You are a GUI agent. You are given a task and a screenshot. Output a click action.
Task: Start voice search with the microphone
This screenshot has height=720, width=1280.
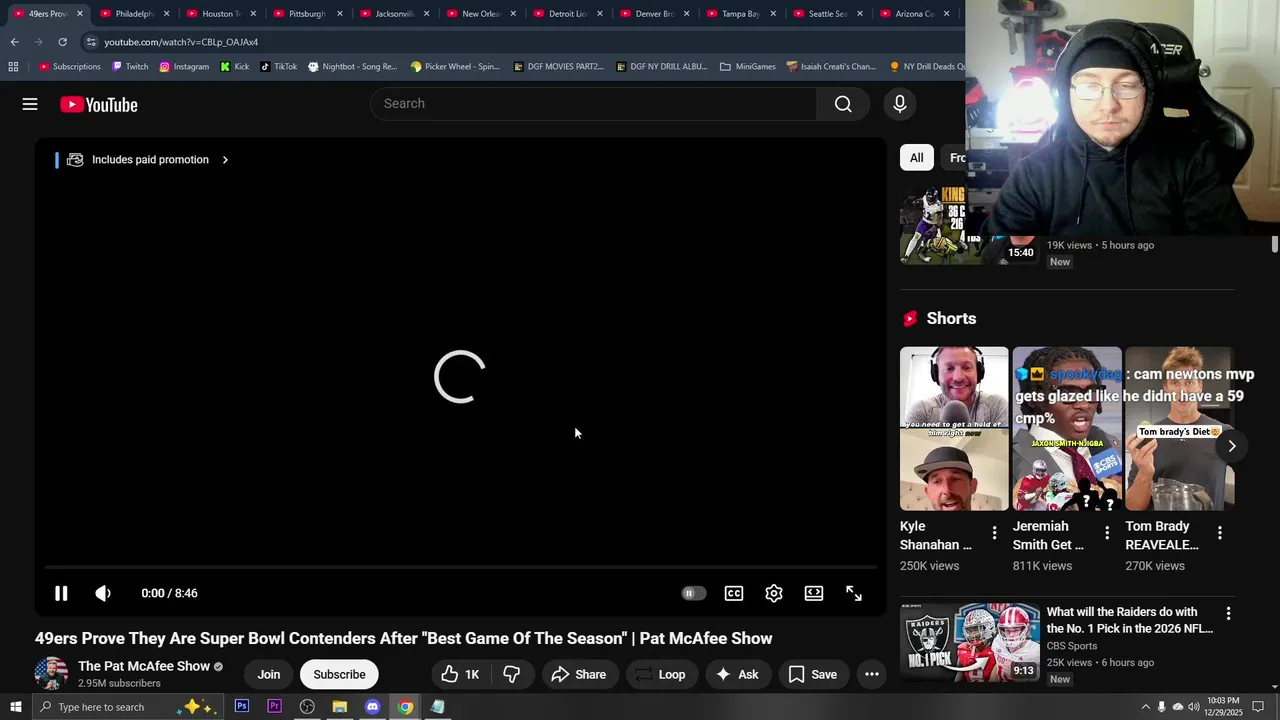[x=900, y=104]
